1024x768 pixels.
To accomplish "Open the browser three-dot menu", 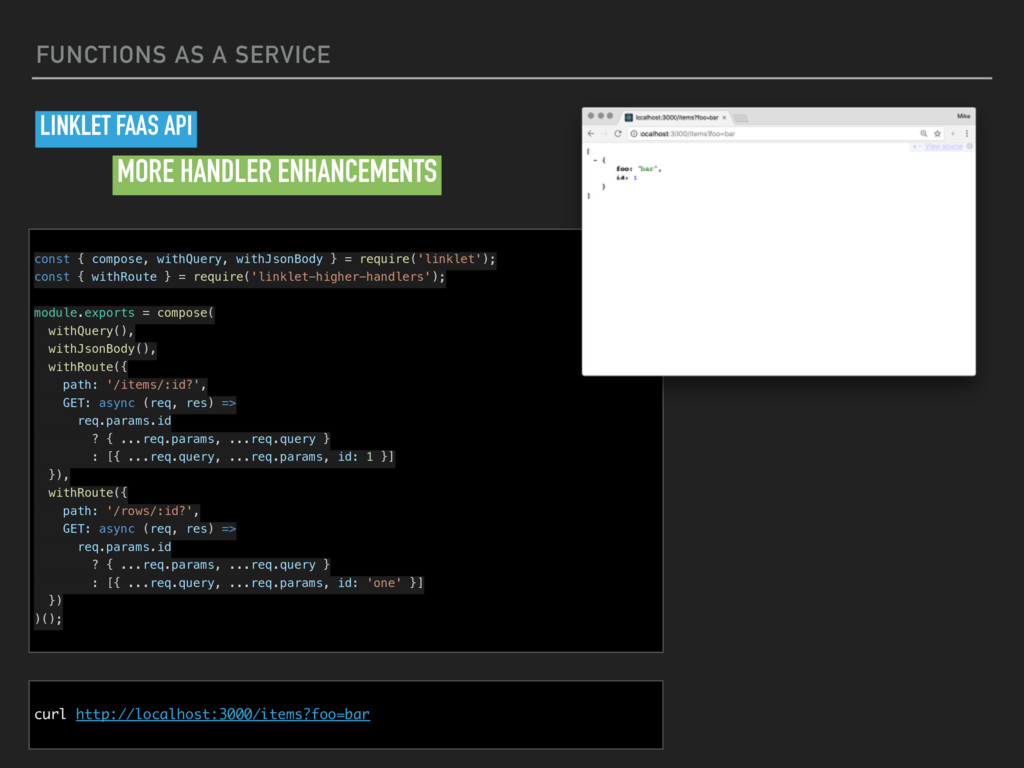I will click(967, 134).
